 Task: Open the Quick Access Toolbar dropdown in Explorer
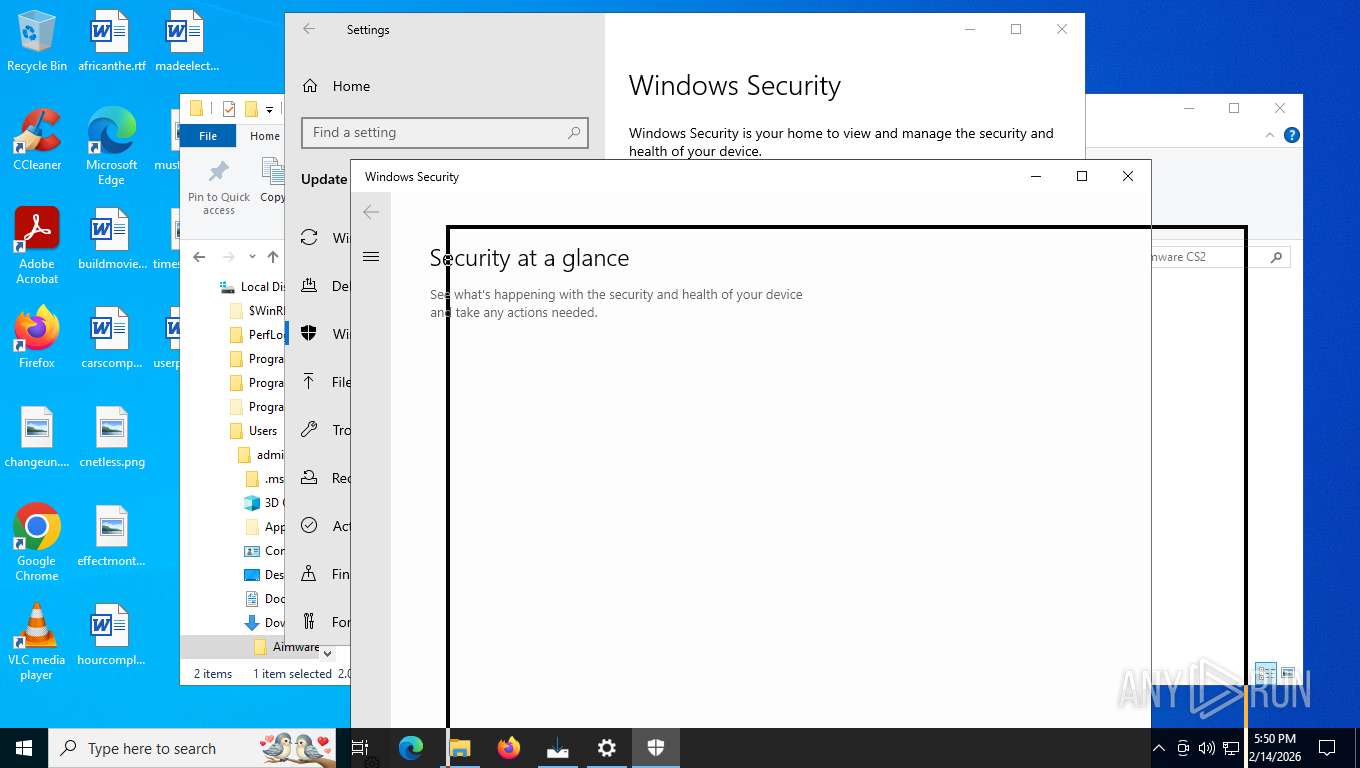coord(269,109)
